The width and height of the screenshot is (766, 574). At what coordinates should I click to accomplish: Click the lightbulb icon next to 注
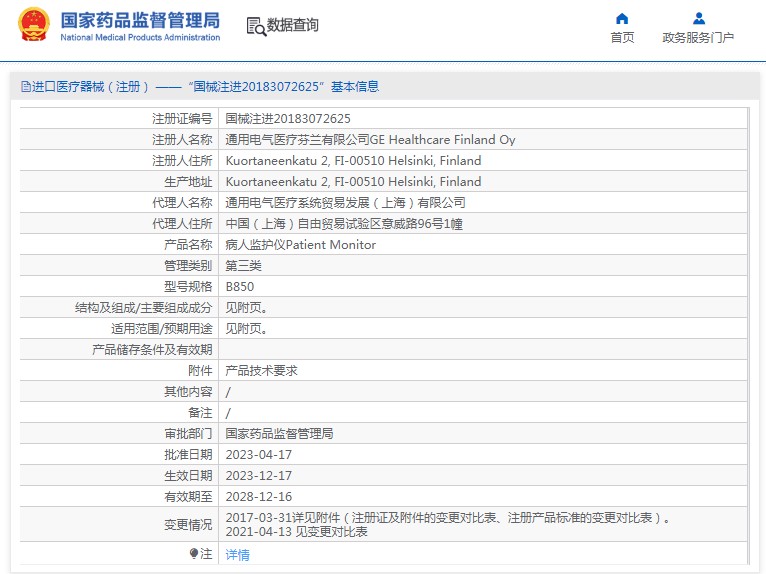[193, 553]
